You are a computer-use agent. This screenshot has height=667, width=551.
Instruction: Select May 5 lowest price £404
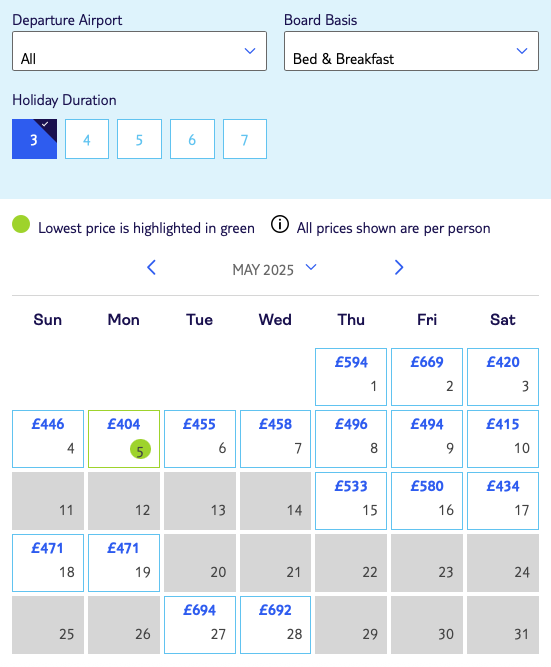124,439
